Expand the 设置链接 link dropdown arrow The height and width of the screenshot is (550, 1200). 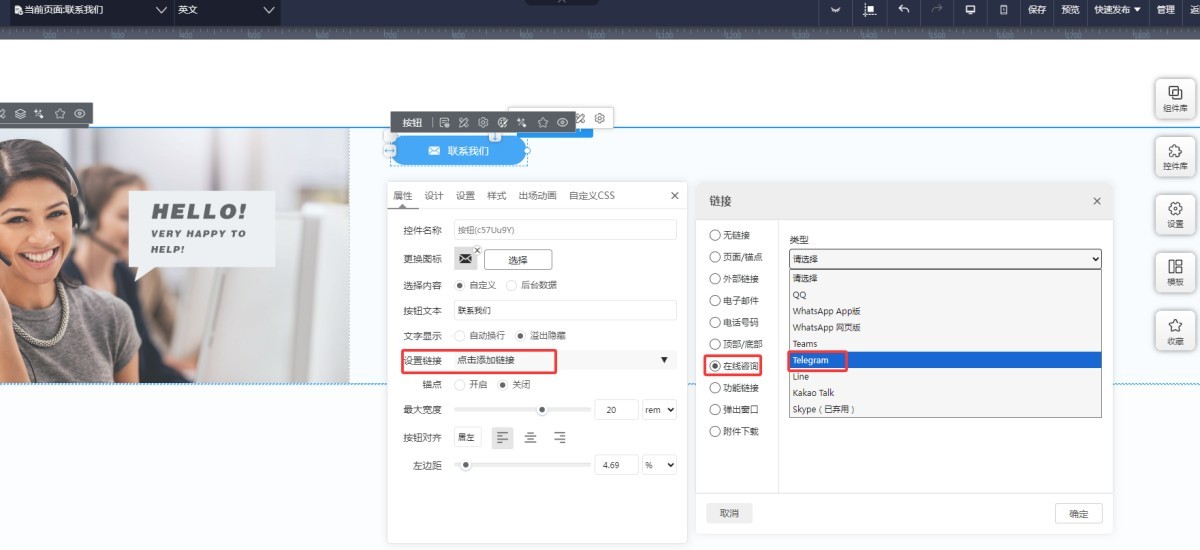pyautogui.click(x=664, y=360)
